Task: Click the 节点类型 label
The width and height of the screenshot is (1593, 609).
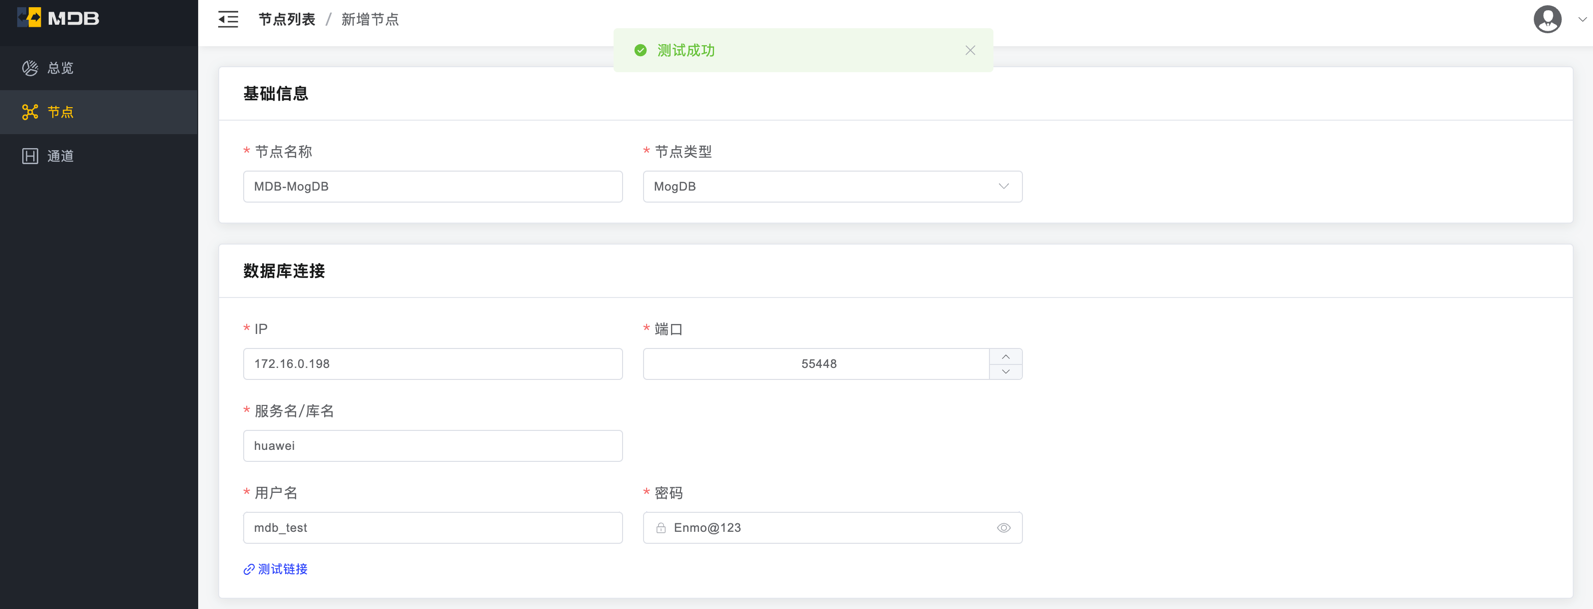Action: pos(683,152)
